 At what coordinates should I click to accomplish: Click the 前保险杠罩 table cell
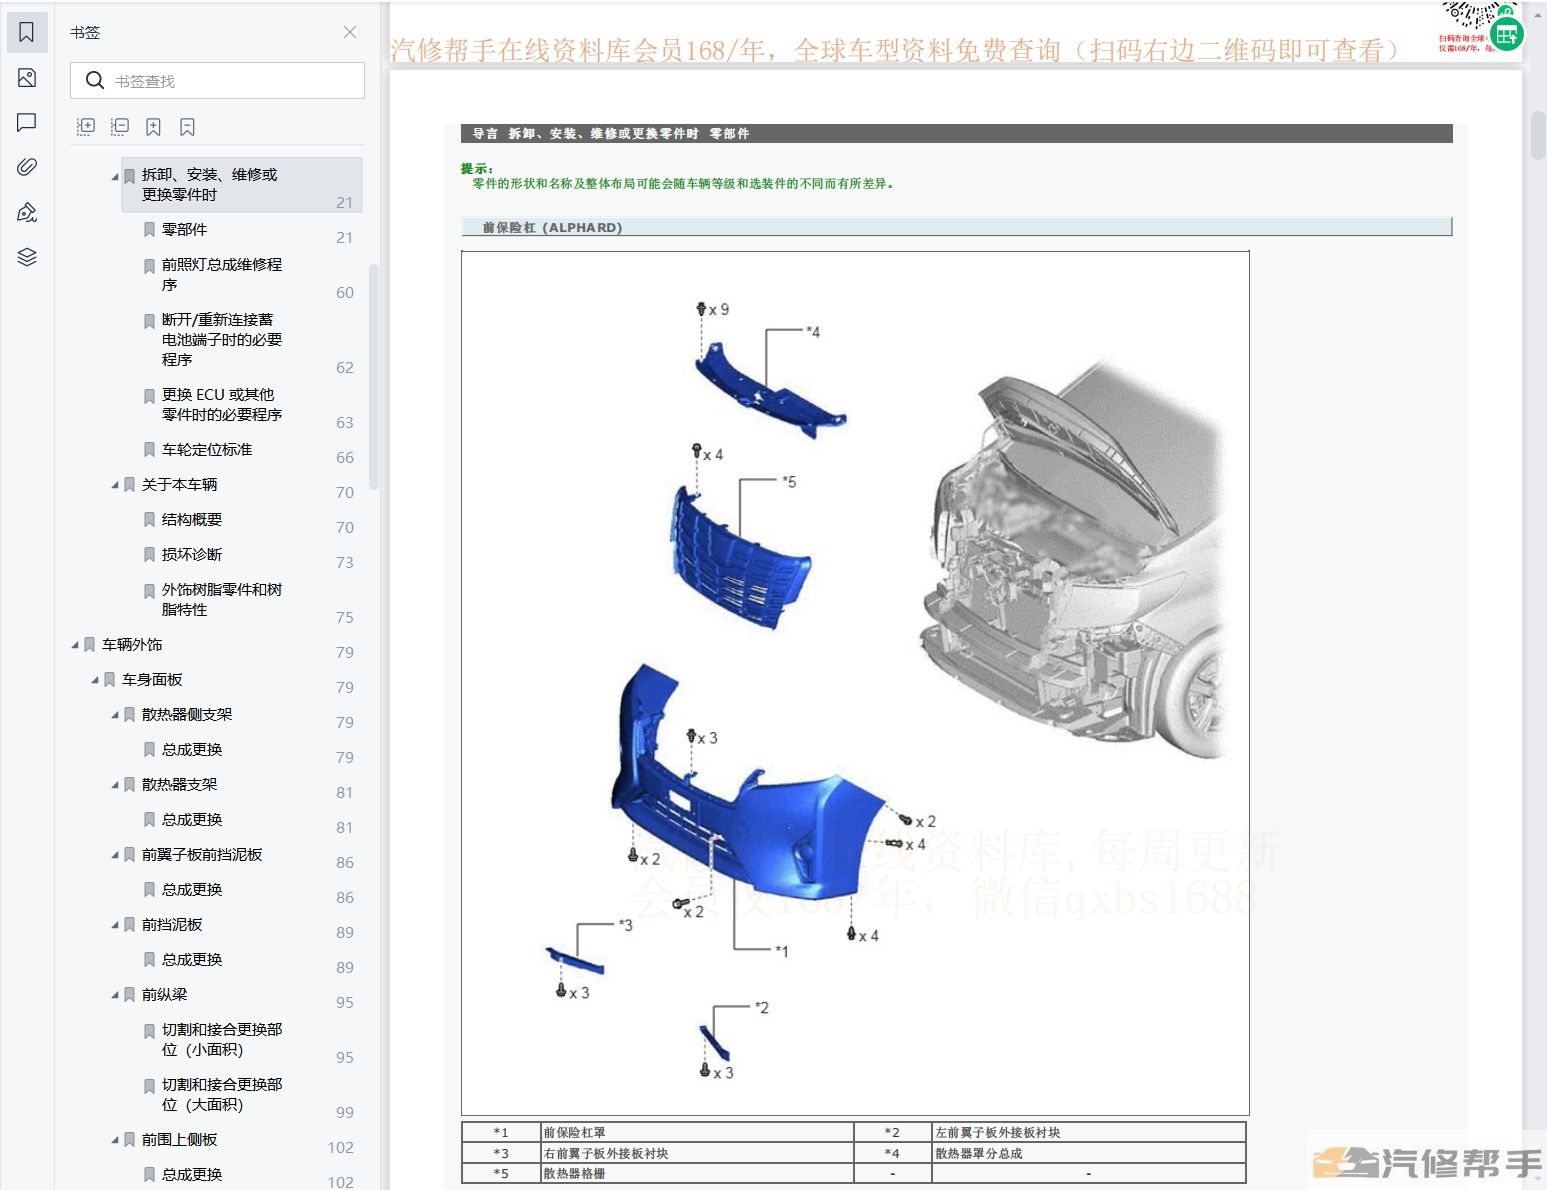point(697,1133)
